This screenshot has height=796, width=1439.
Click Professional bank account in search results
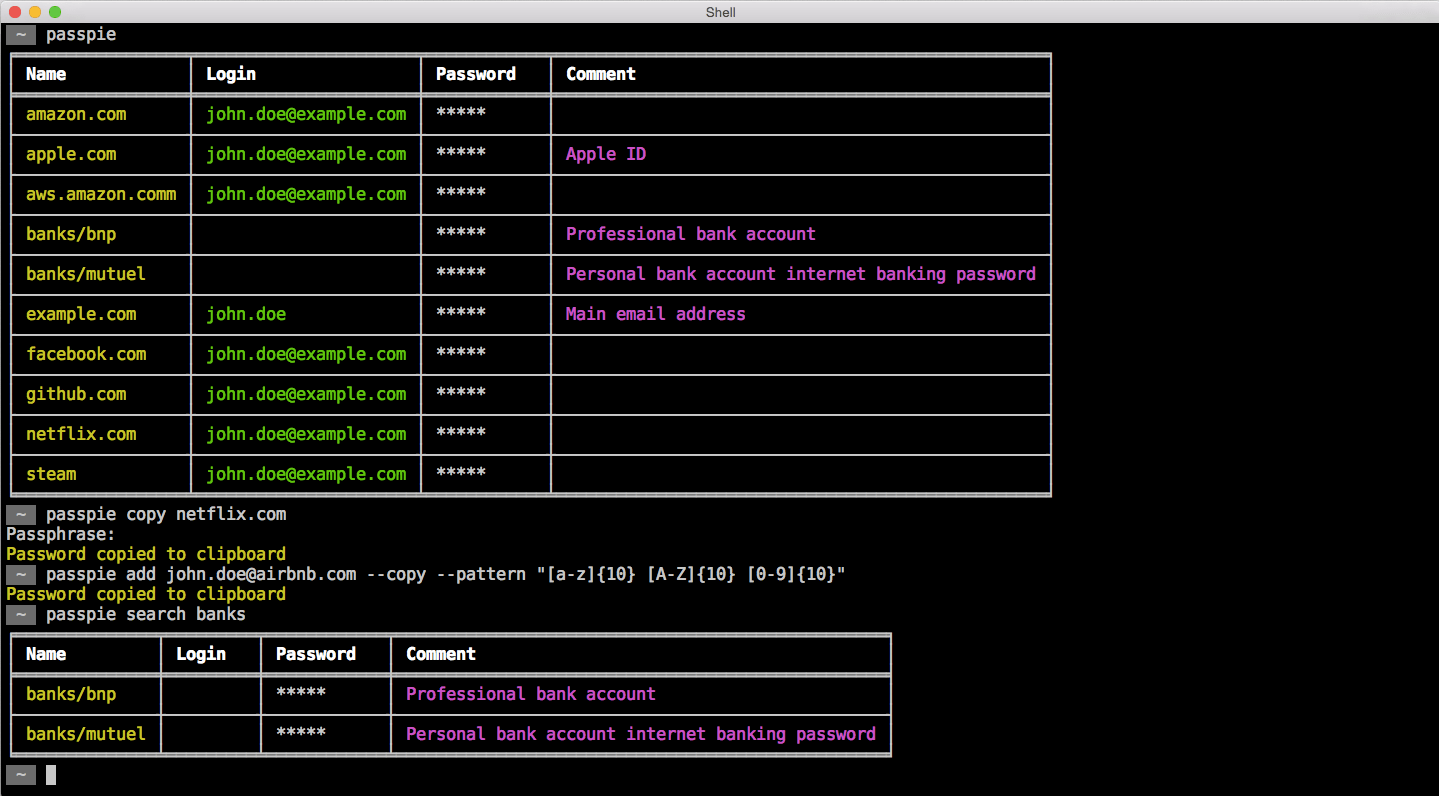tap(531, 694)
